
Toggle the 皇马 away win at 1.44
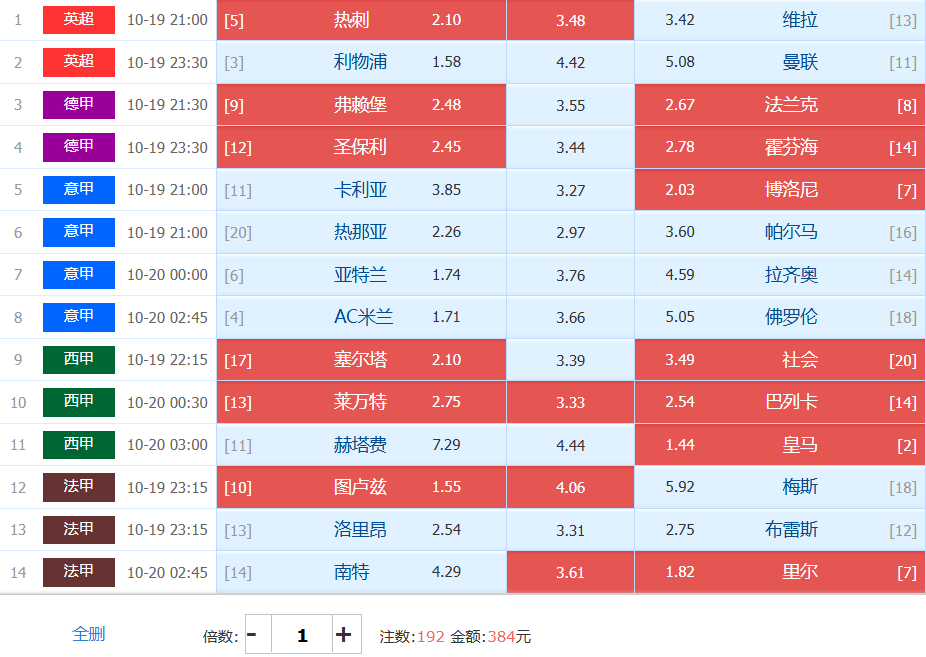[780, 445]
